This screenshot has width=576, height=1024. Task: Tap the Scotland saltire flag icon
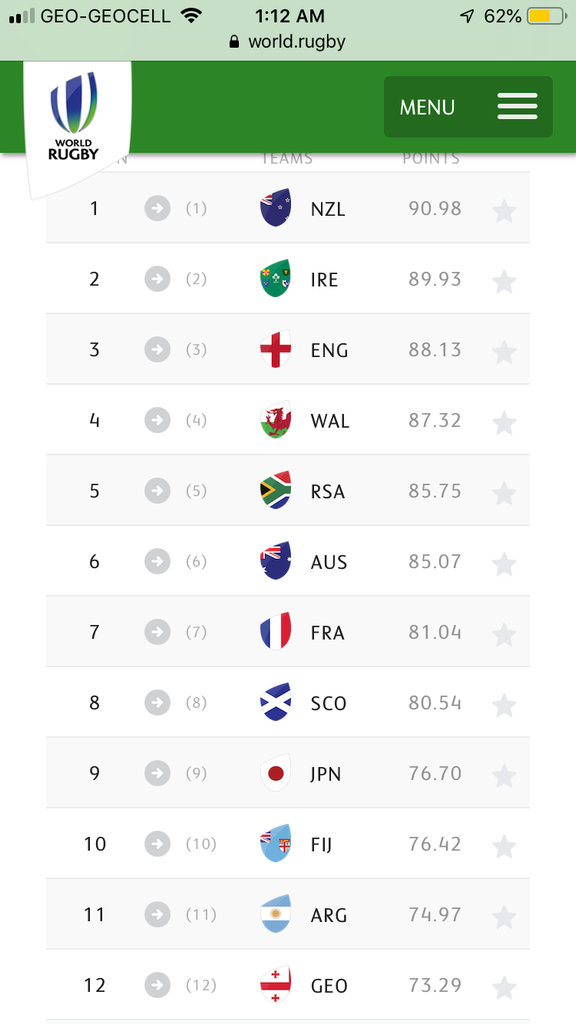point(276,702)
